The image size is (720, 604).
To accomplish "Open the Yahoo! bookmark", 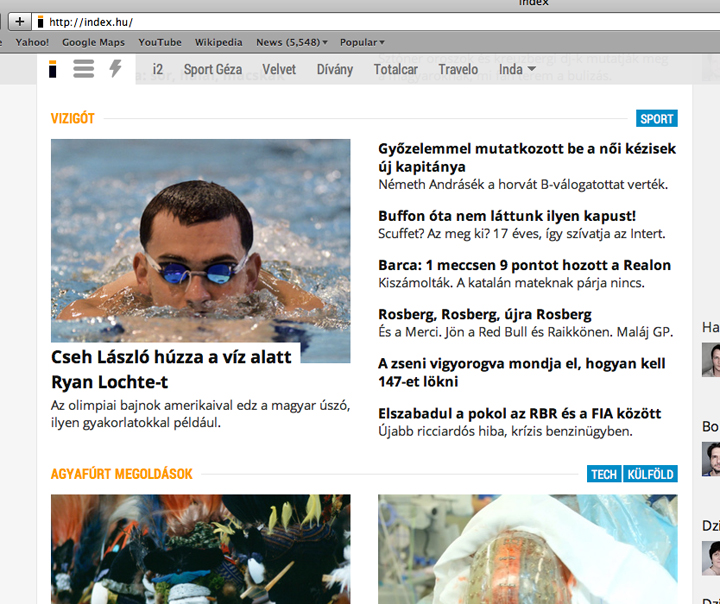I will pyautogui.click(x=32, y=42).
